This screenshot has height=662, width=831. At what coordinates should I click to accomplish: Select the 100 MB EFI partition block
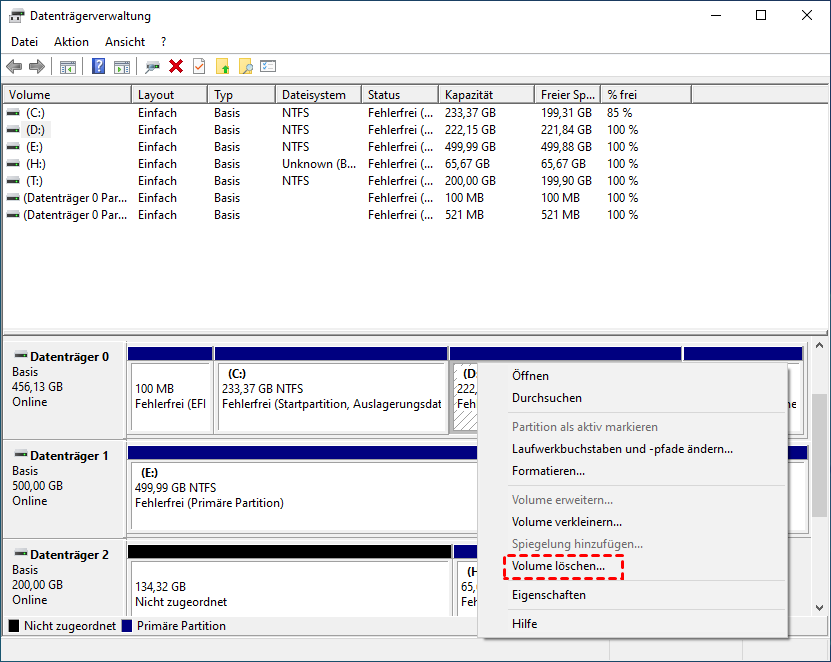170,397
